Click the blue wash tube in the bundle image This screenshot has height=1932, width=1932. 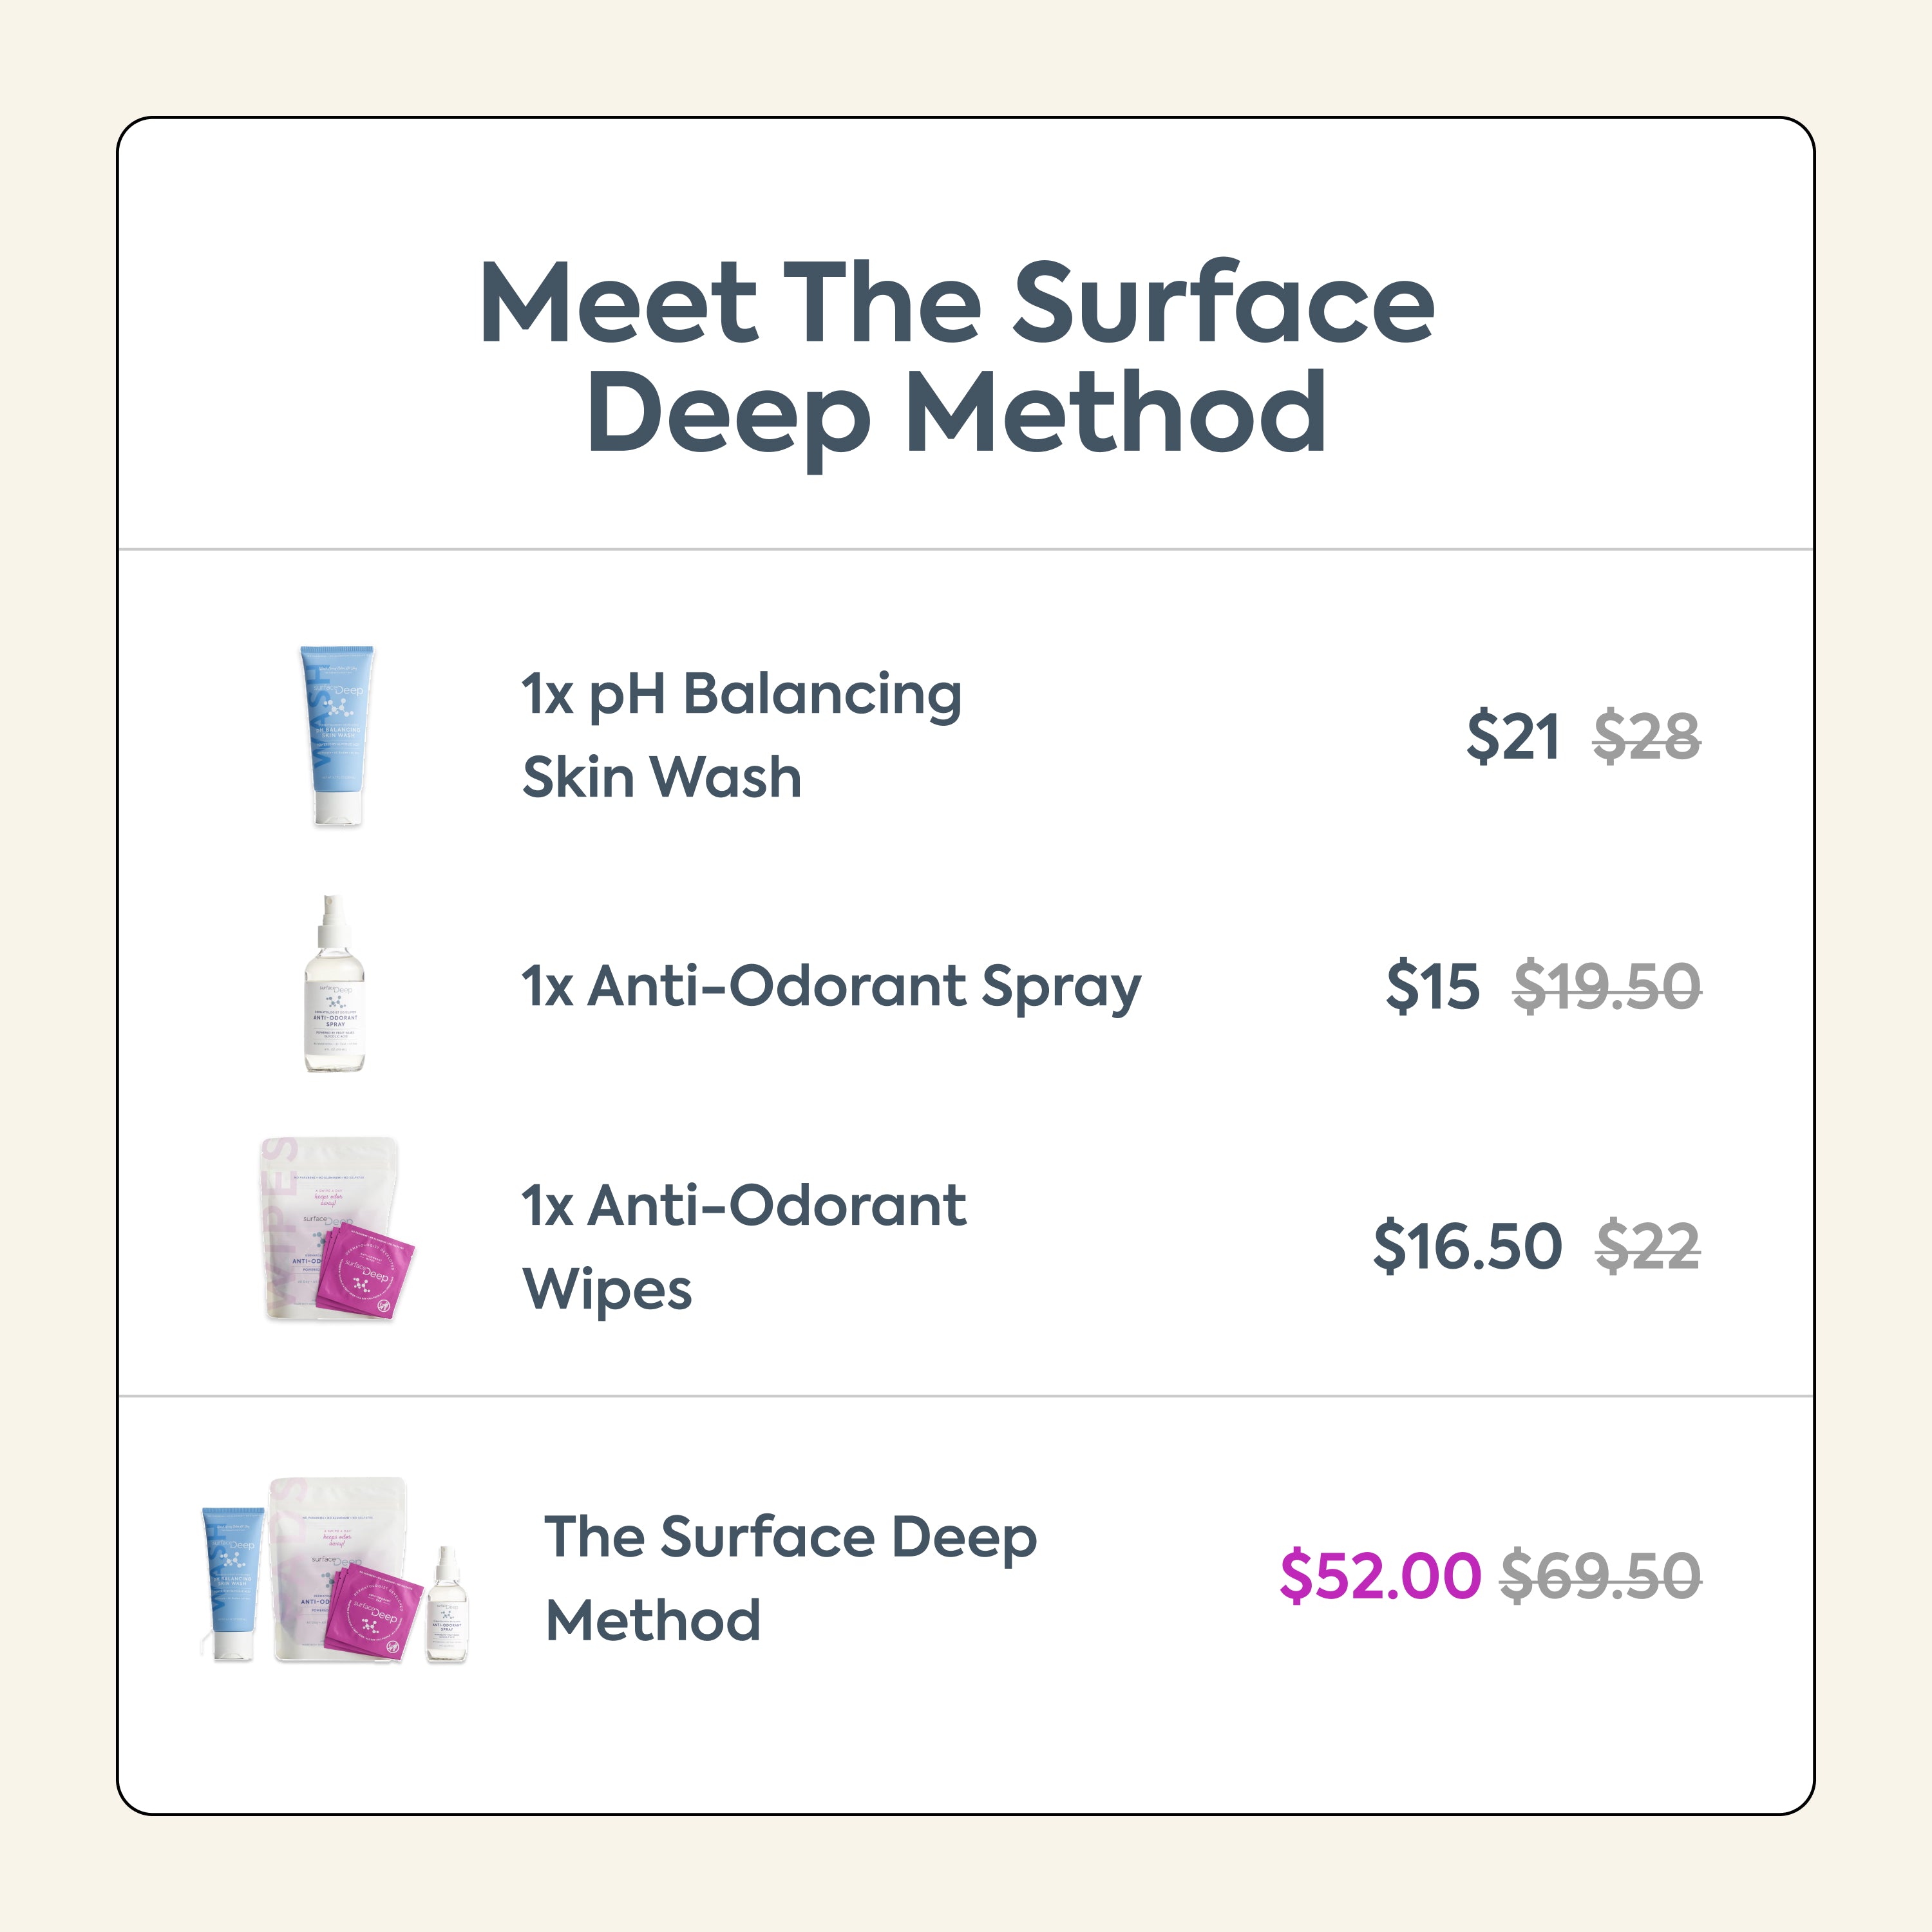click(234, 1583)
